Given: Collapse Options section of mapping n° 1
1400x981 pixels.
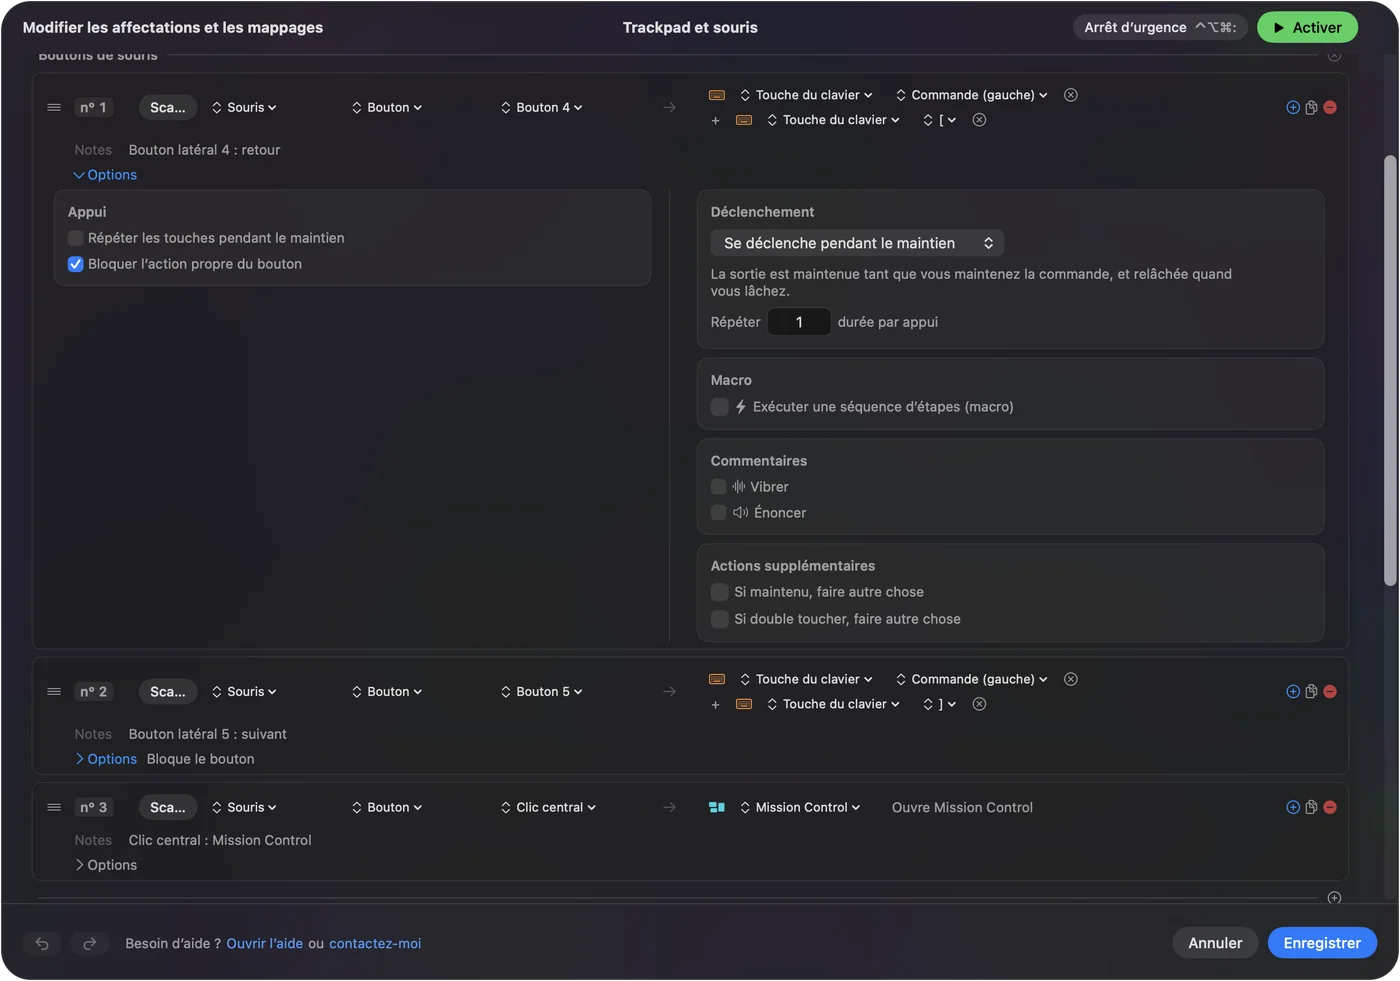Looking at the screenshot, I should click(x=105, y=175).
